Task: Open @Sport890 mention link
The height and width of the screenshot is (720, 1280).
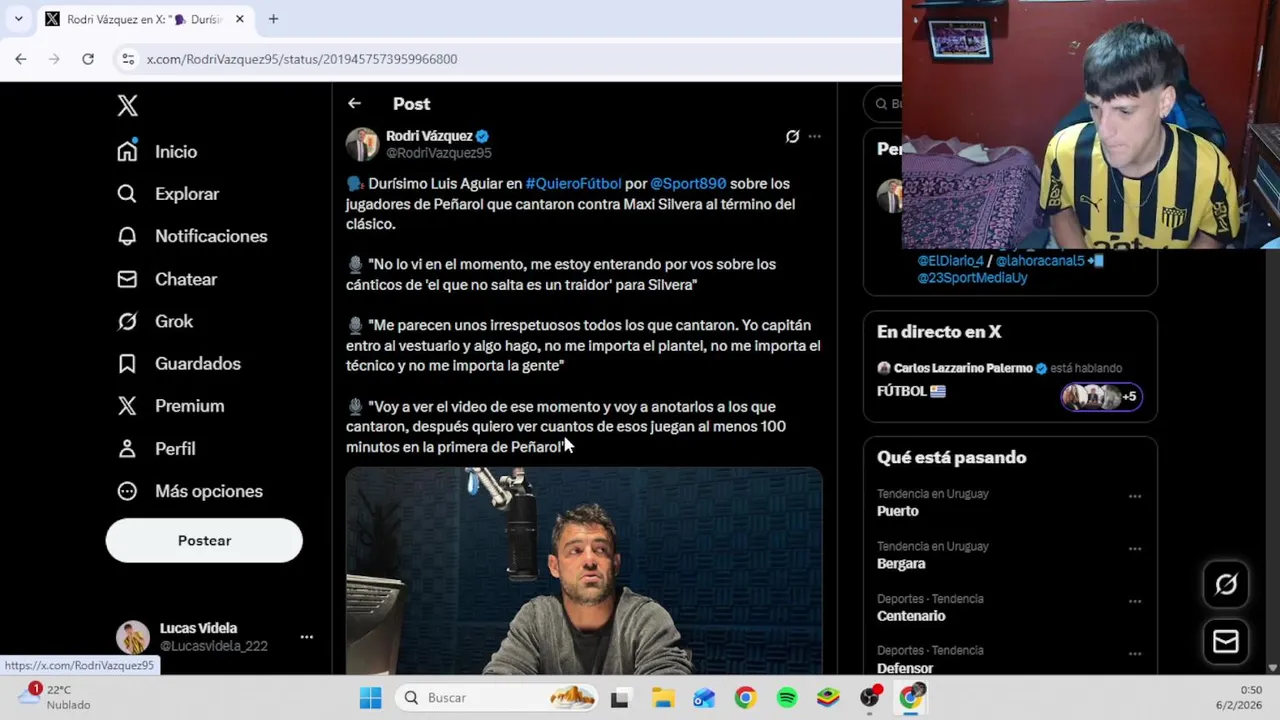Action: click(688, 183)
